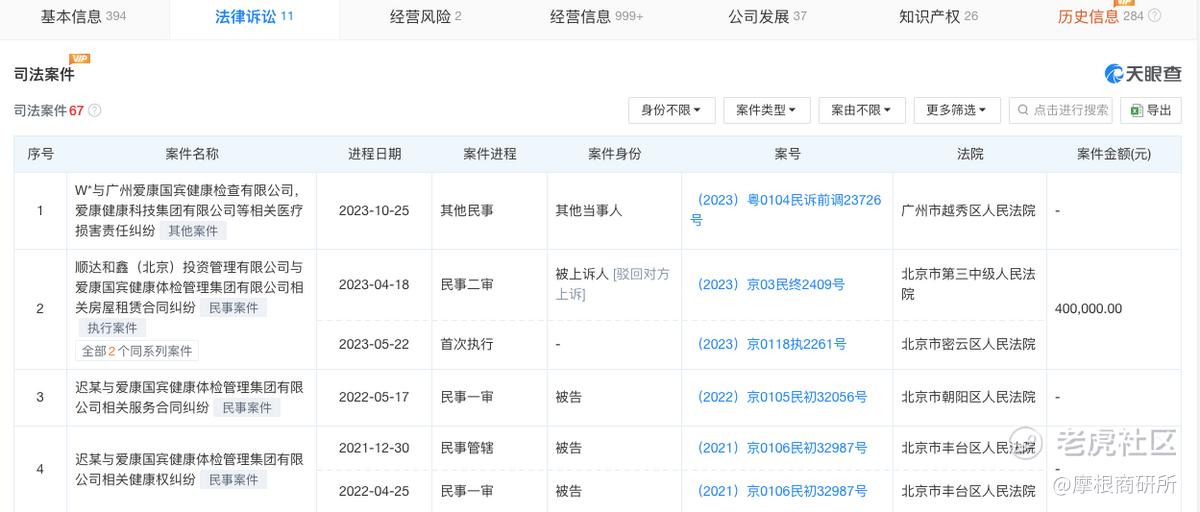Open the 更多筛选 dropdown
Image resolution: width=1200 pixels, height=512 pixels.
956,110
